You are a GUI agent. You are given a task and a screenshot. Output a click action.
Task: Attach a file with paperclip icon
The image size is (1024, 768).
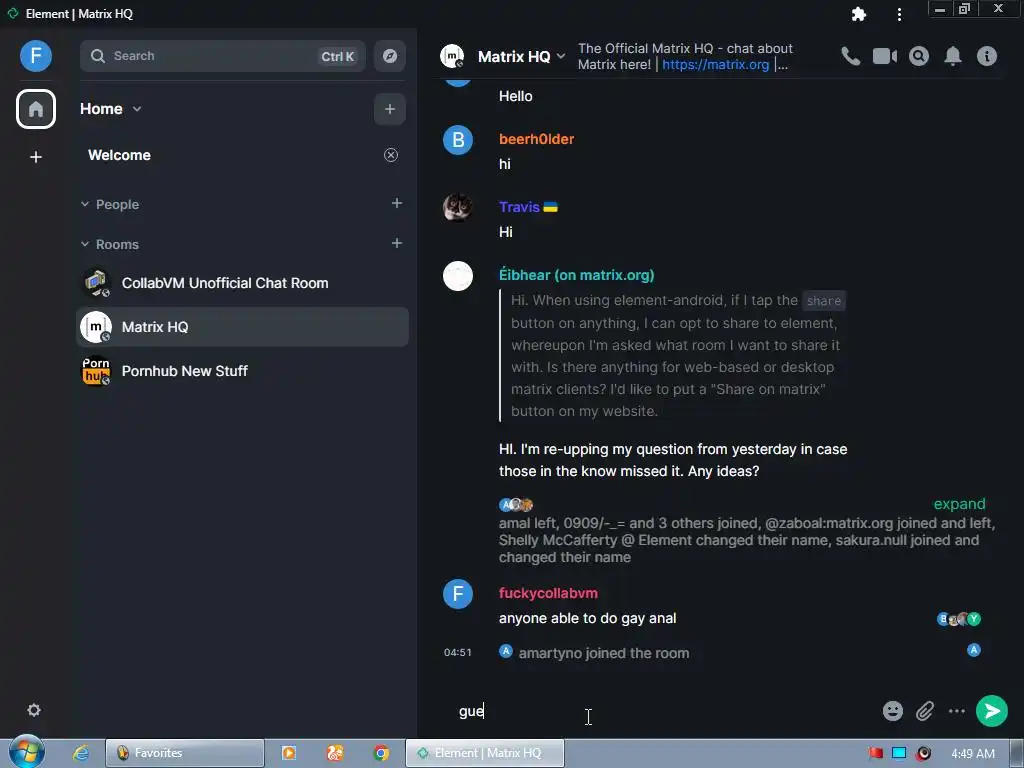[x=925, y=711]
